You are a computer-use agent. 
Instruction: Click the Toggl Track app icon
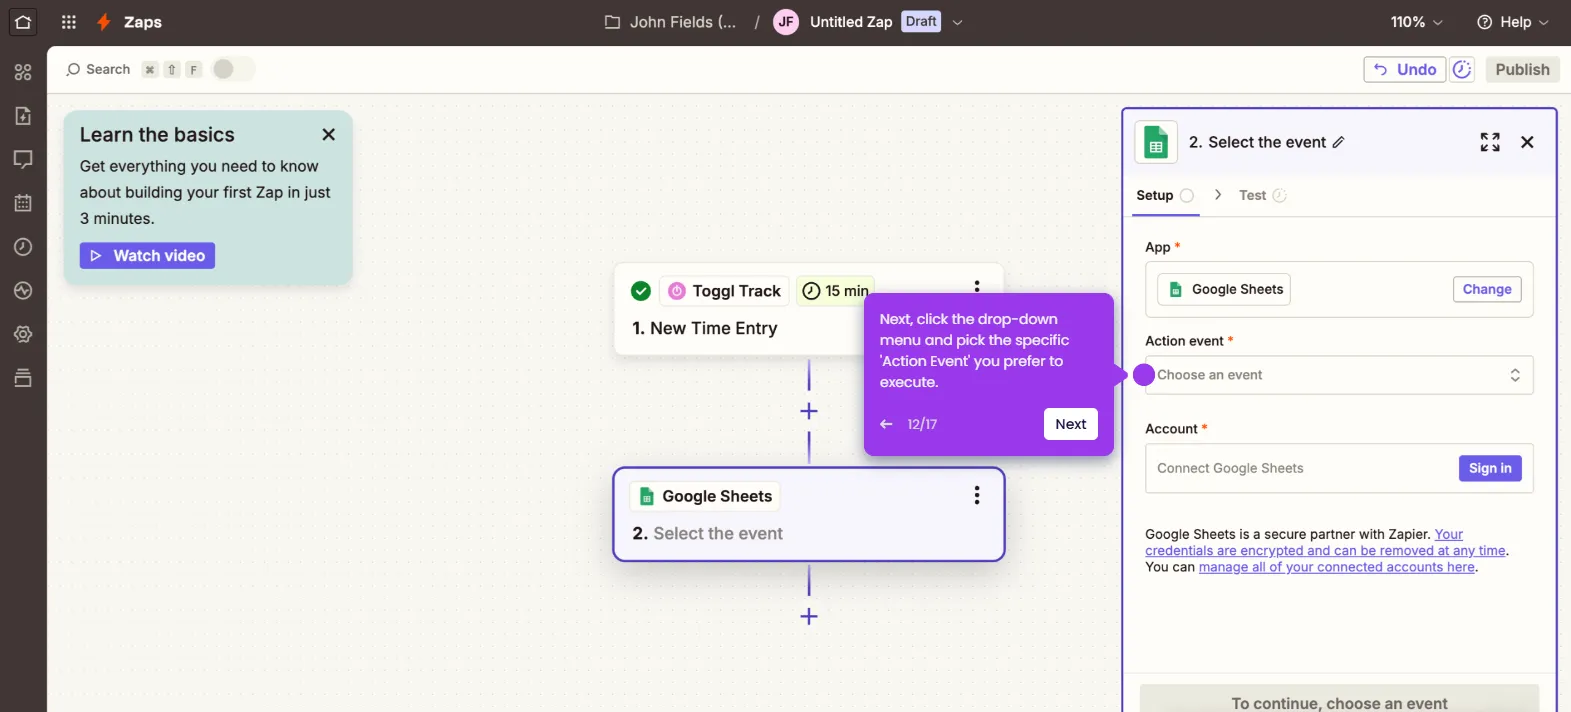point(677,291)
